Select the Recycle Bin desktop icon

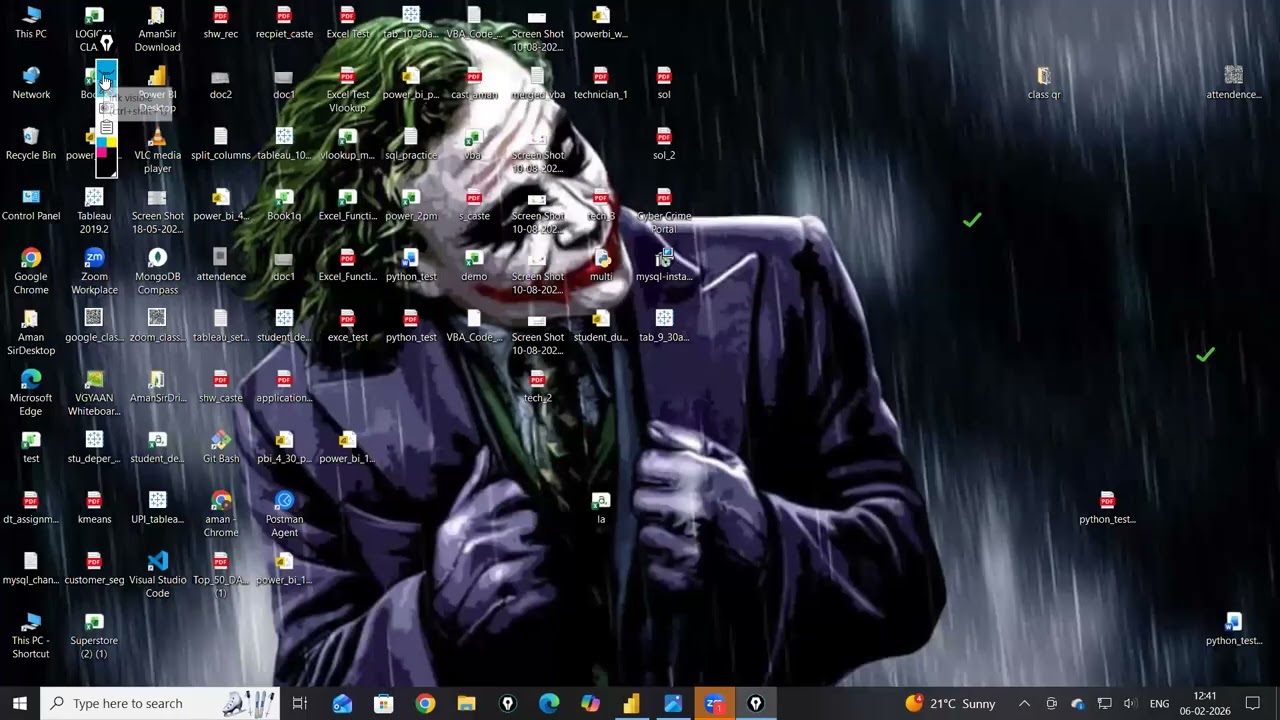pos(31,144)
